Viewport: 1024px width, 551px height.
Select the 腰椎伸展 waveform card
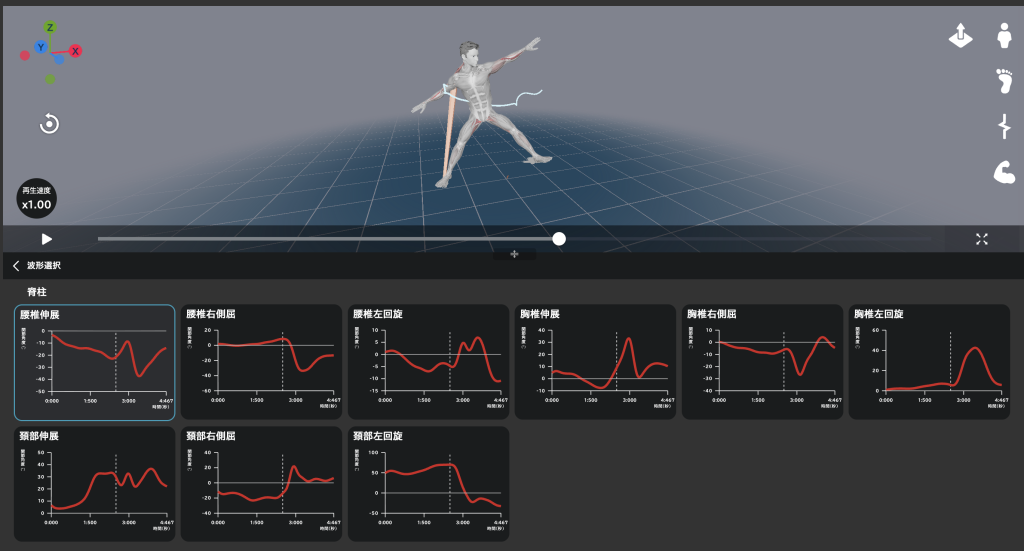point(95,362)
